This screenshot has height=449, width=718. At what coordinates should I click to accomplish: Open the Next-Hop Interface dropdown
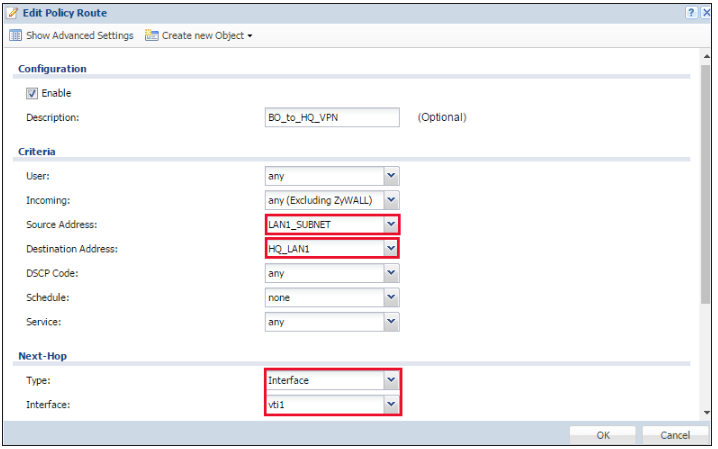point(390,404)
